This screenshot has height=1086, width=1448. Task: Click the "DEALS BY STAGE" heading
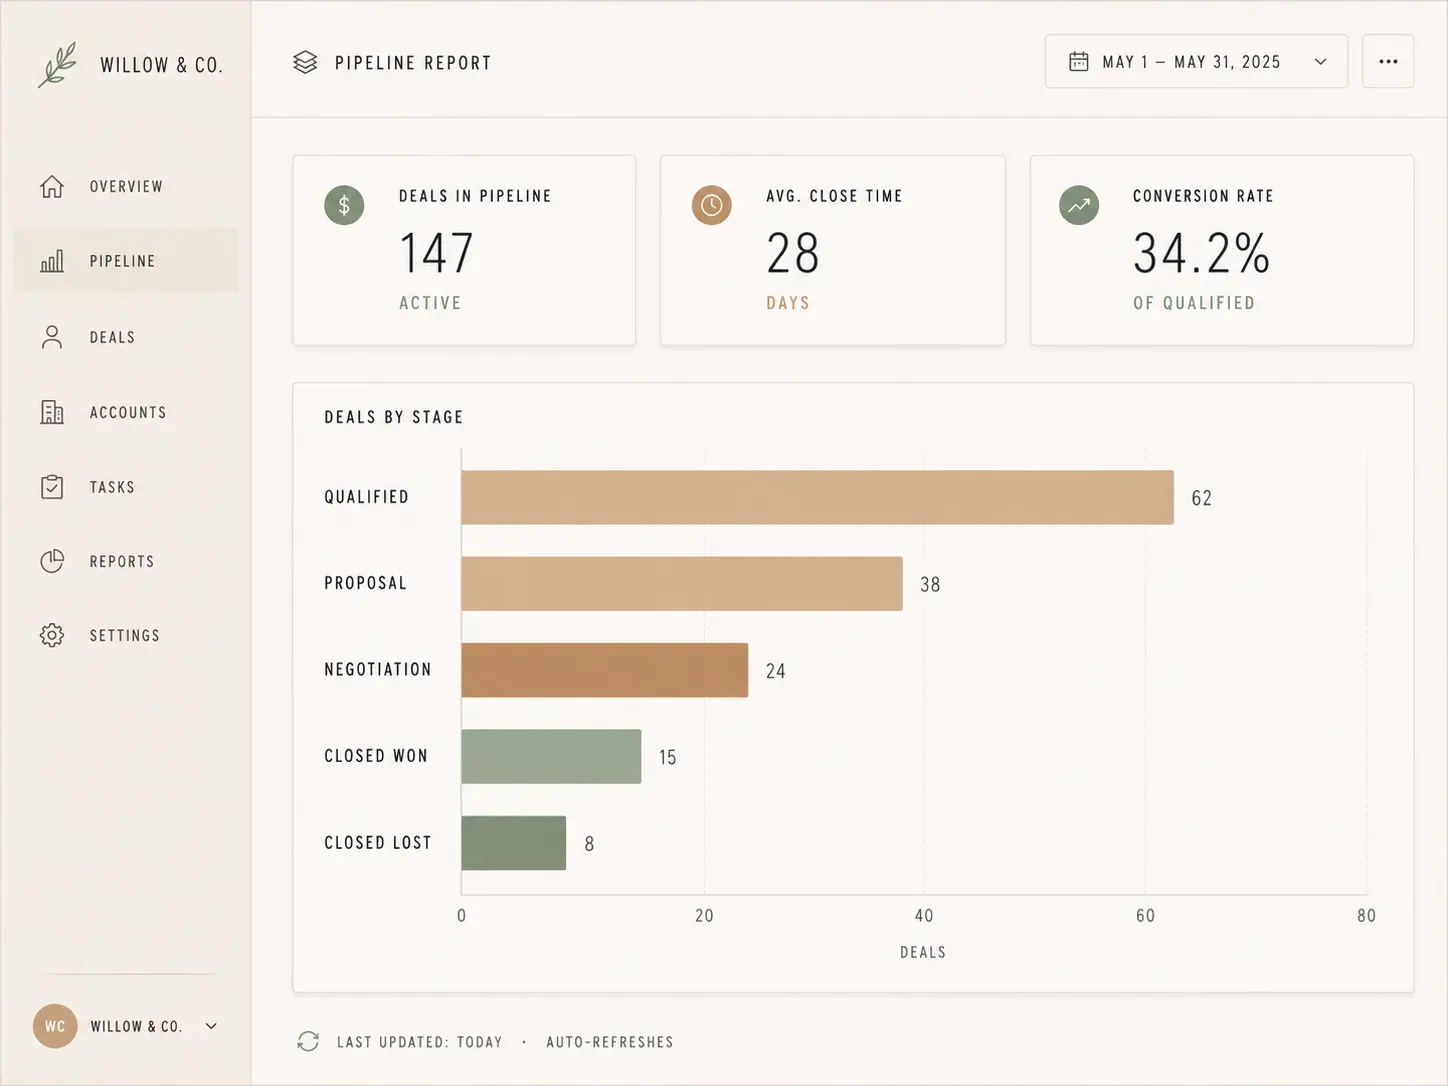(x=394, y=417)
